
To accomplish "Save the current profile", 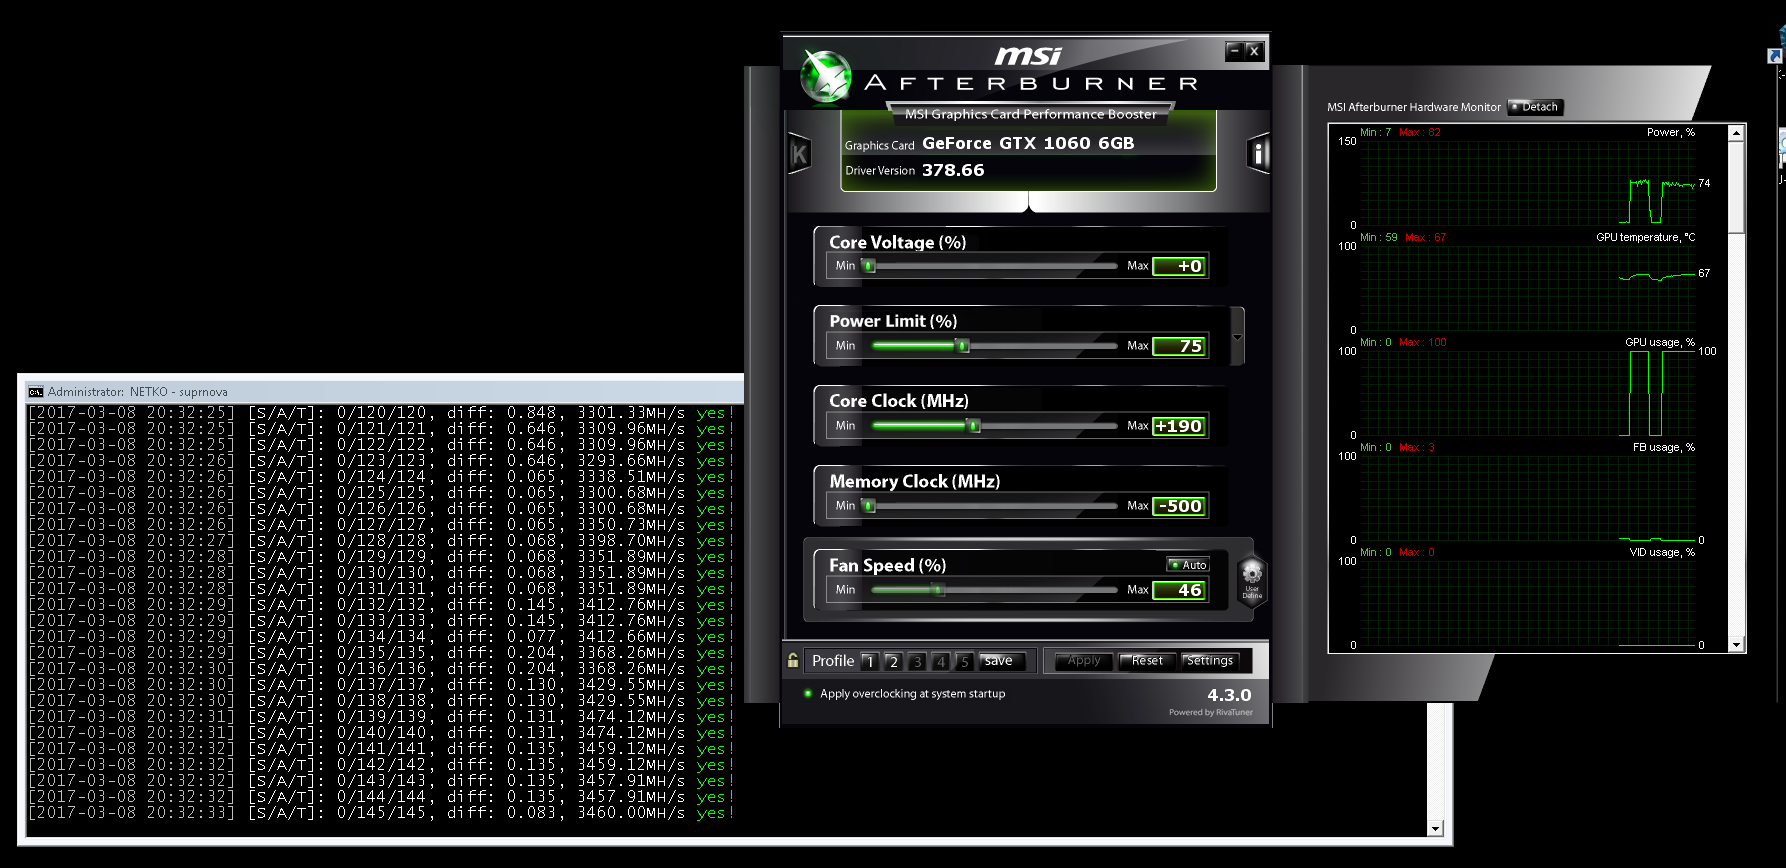I will 1001,661.
